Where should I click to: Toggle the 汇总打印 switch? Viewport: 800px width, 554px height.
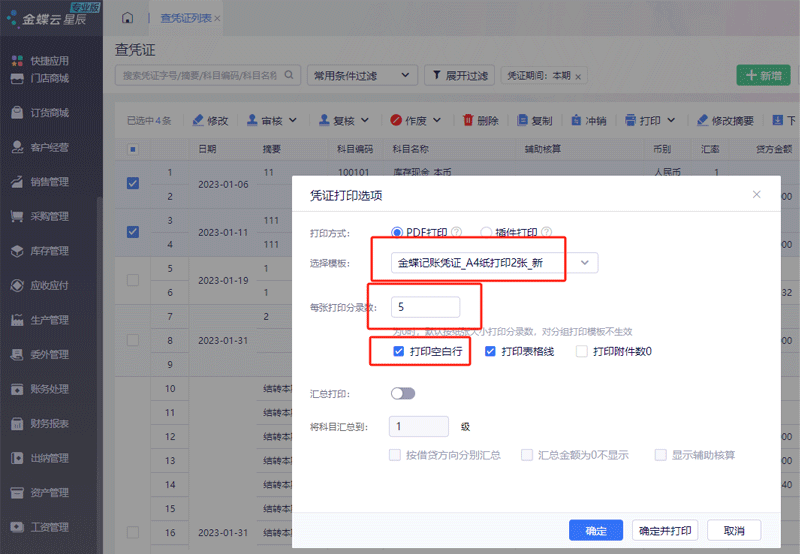pyautogui.click(x=403, y=393)
